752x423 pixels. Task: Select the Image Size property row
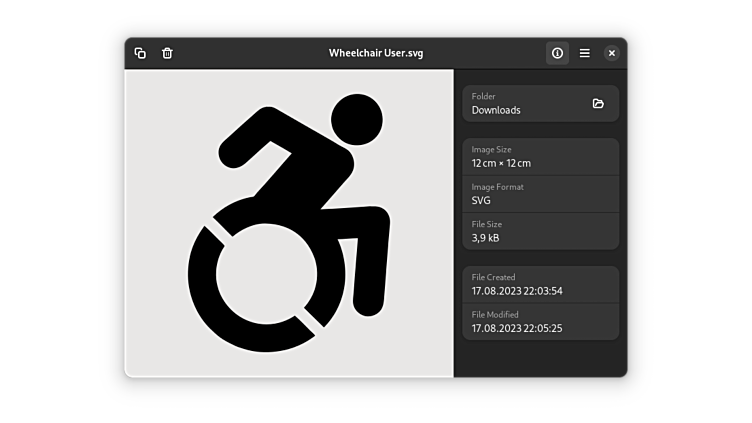click(540, 157)
